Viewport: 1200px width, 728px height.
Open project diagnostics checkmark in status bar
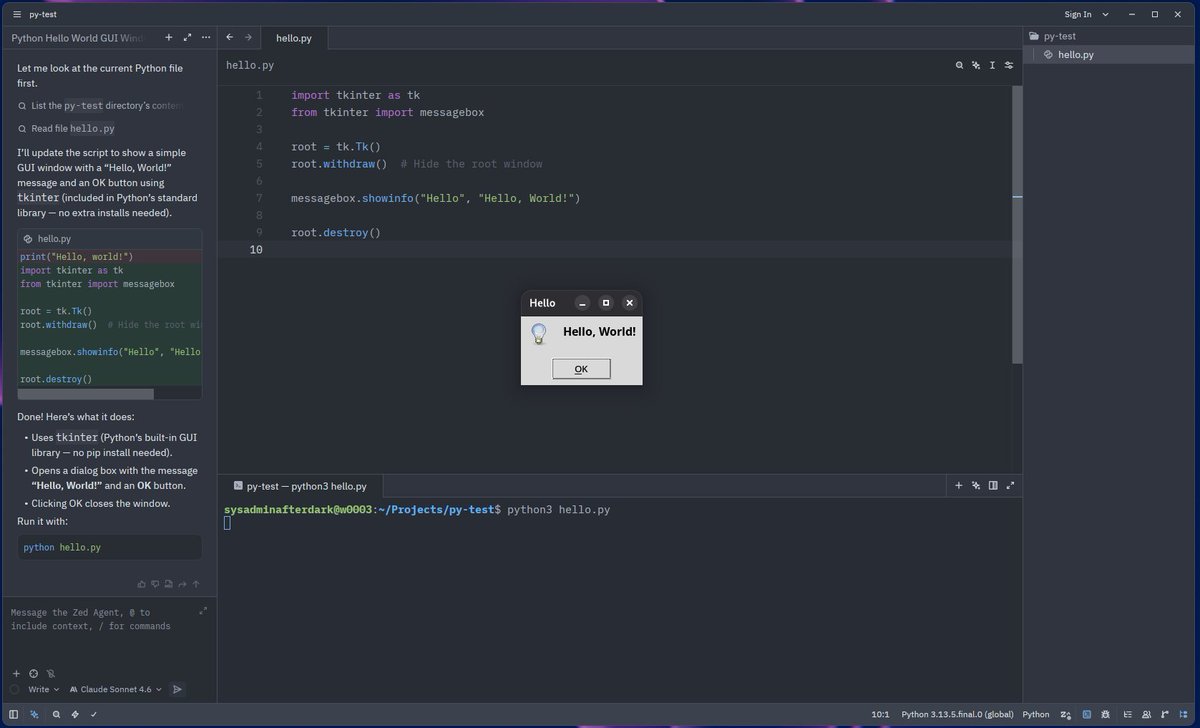click(x=93, y=714)
